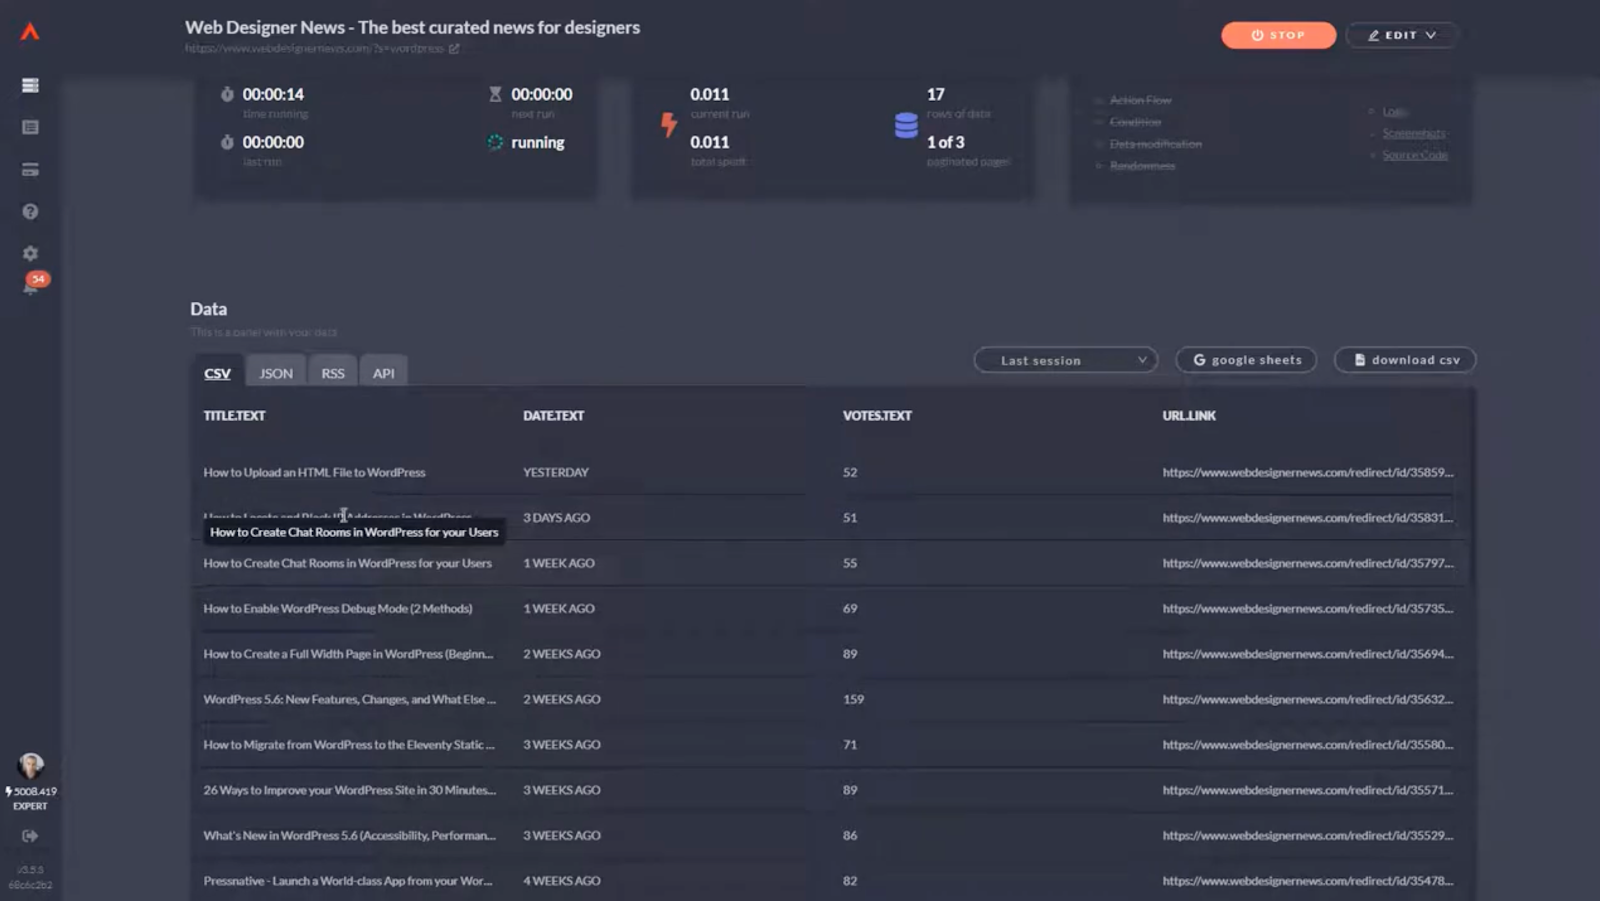Open the settings gear icon in the sidebar
1600x901 pixels.
click(x=30, y=254)
